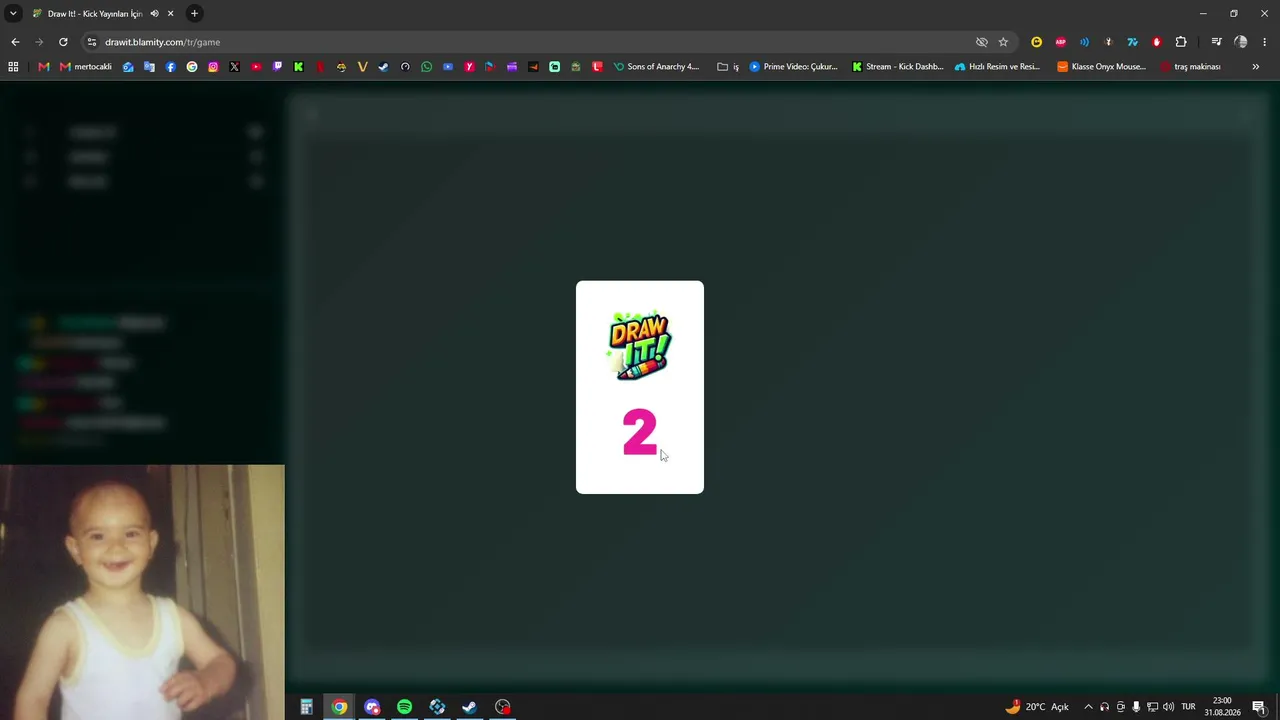The height and width of the screenshot is (720, 1280).
Task: Bookmark this page with the star icon
Action: coord(1003,42)
